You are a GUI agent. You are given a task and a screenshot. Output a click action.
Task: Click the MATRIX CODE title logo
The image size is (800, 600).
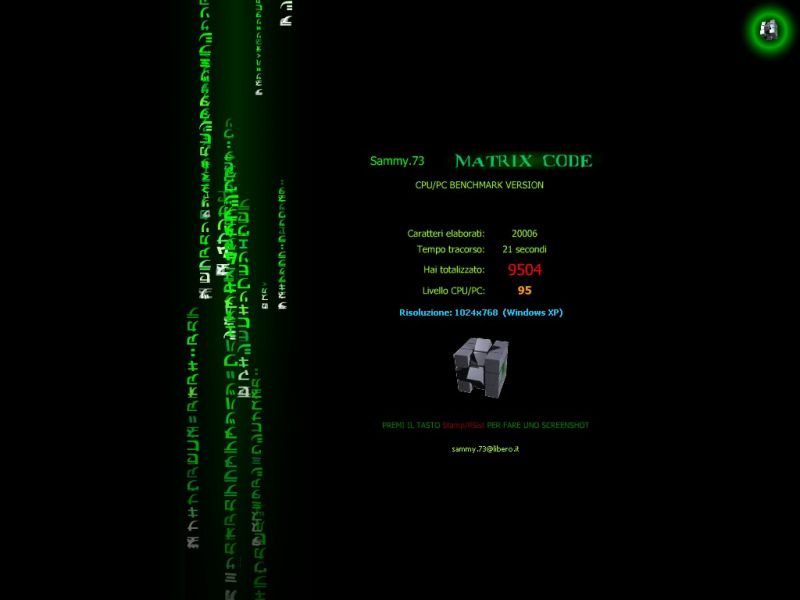coord(523,161)
